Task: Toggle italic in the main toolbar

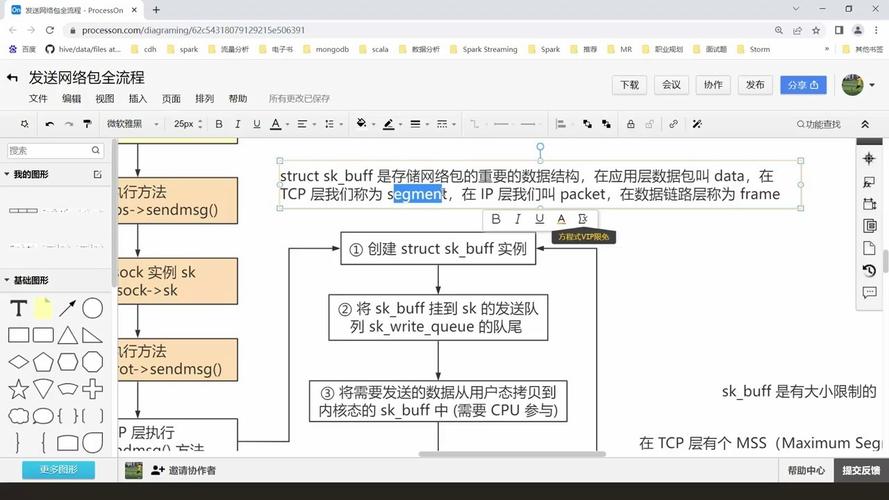Action: [x=238, y=124]
